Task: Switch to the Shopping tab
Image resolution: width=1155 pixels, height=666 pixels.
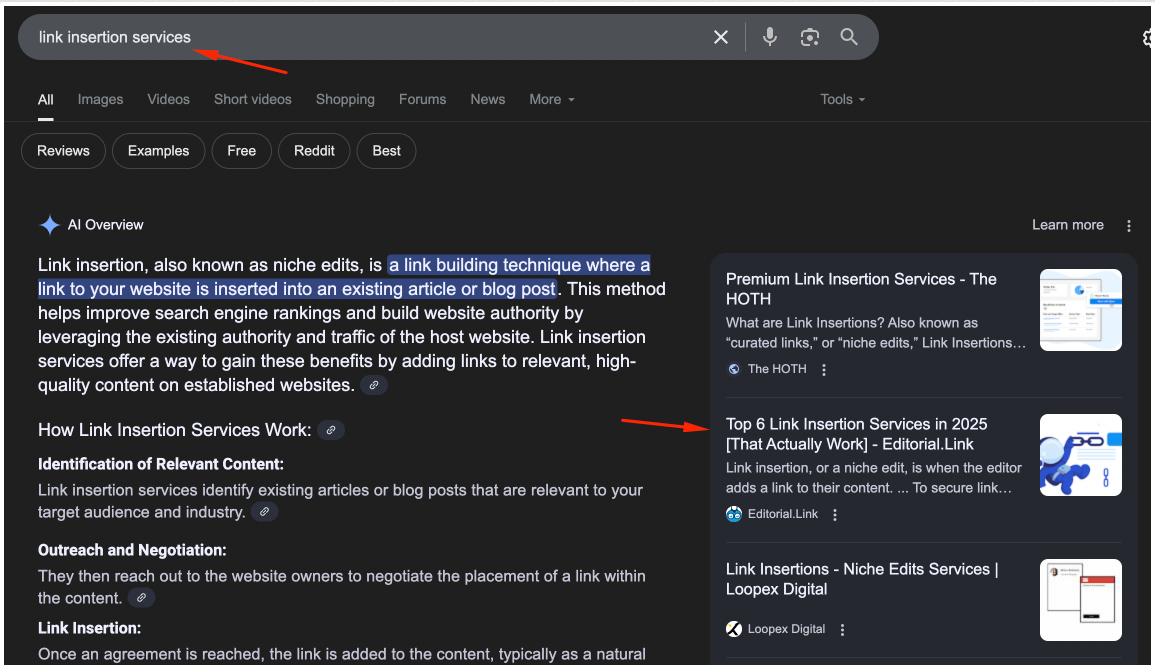Action: click(345, 99)
